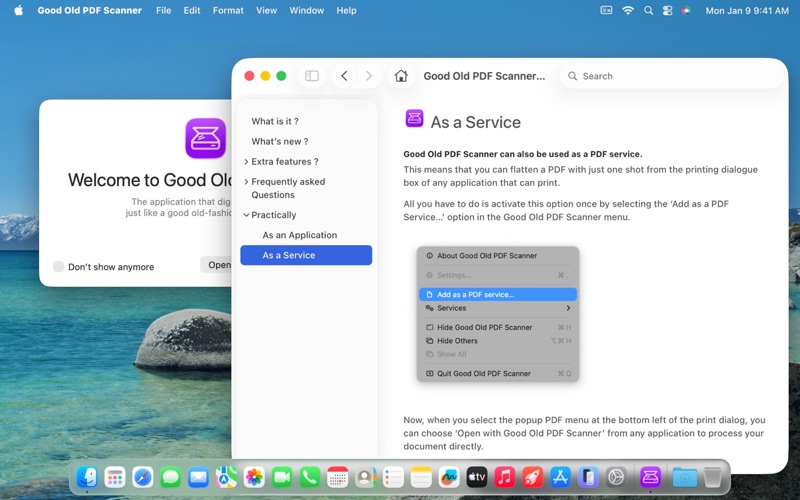Click the Wi-Fi status icon
Image resolution: width=800 pixels, height=500 pixels.
628,10
